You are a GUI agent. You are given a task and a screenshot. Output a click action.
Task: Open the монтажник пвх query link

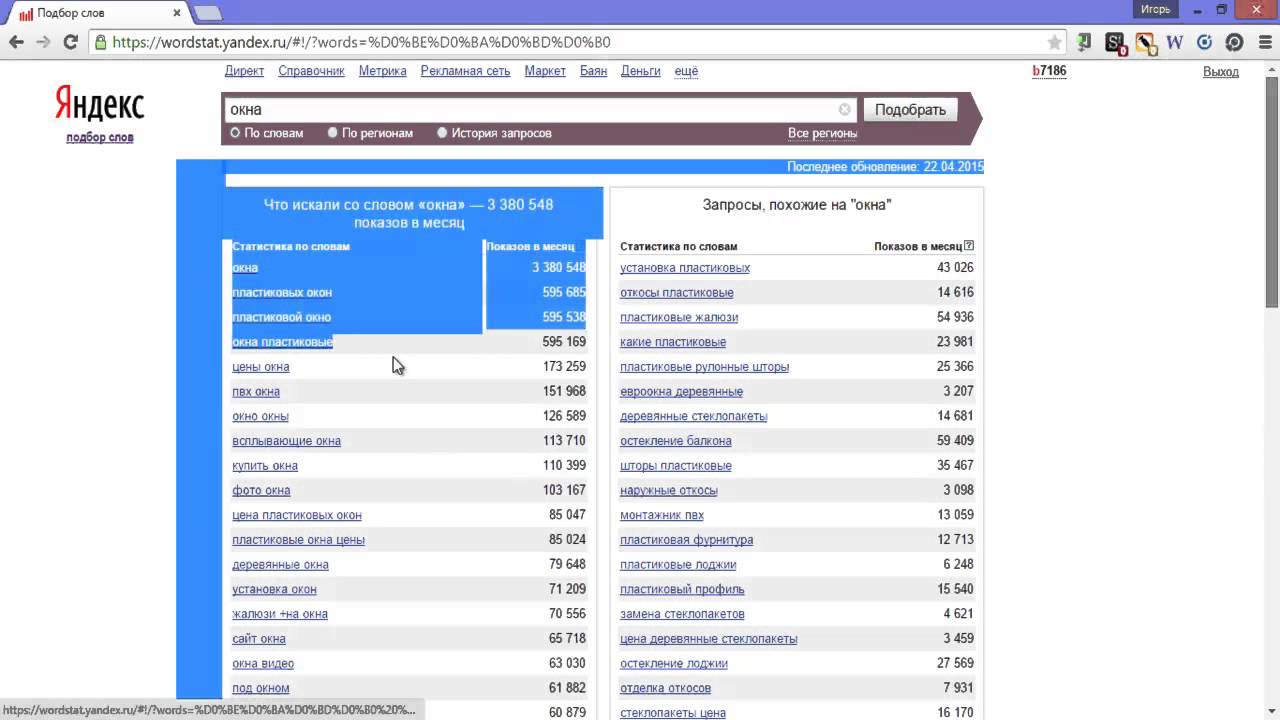(x=661, y=515)
